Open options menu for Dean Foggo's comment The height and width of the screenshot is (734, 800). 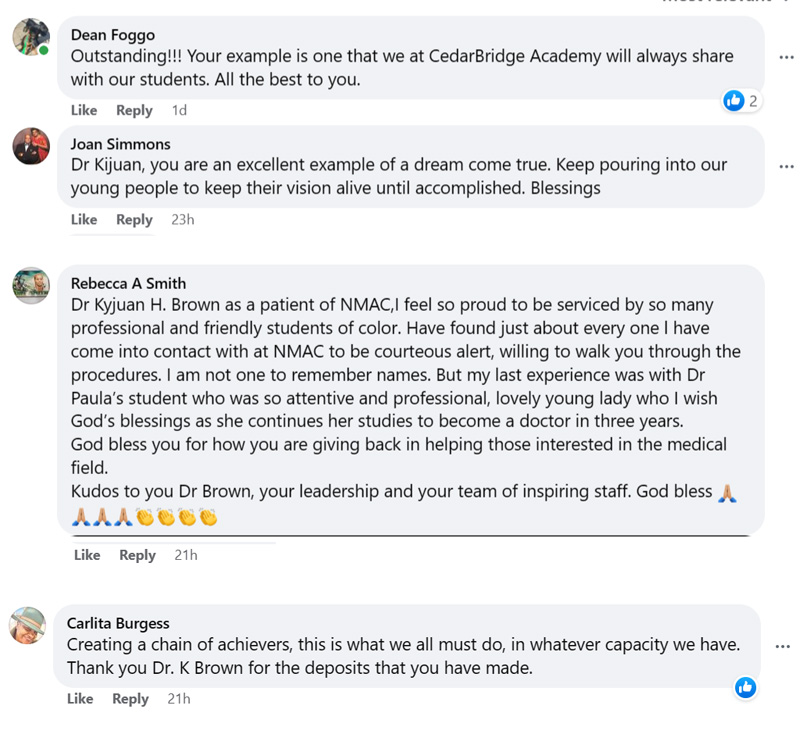(786, 57)
